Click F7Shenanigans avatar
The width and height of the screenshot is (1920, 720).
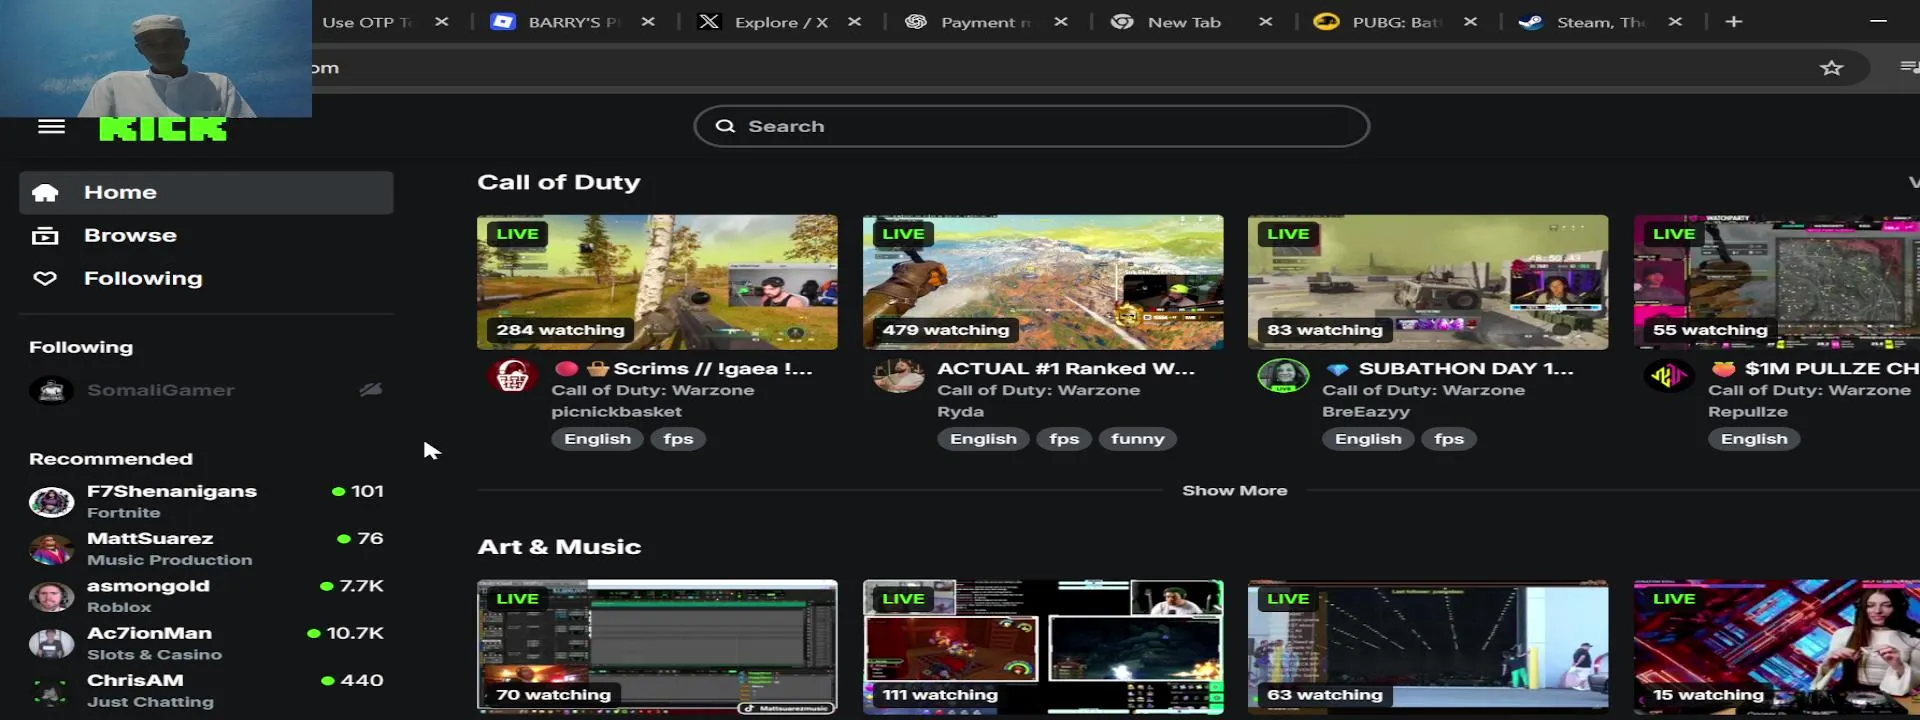pyautogui.click(x=51, y=501)
